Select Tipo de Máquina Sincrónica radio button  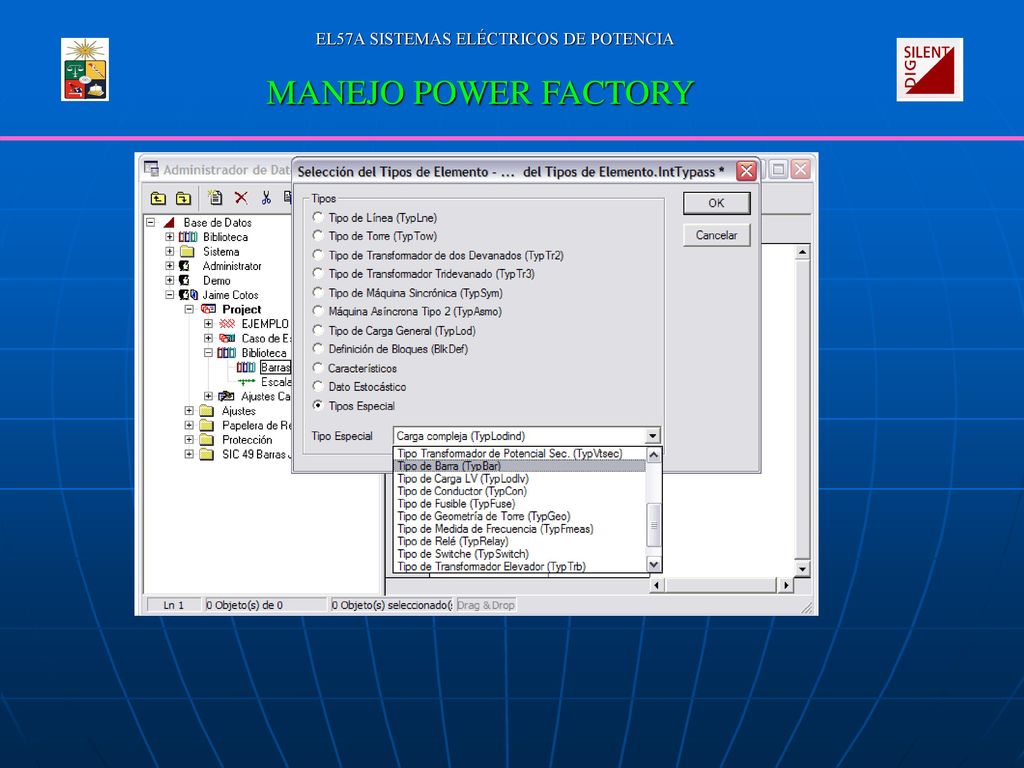point(318,292)
